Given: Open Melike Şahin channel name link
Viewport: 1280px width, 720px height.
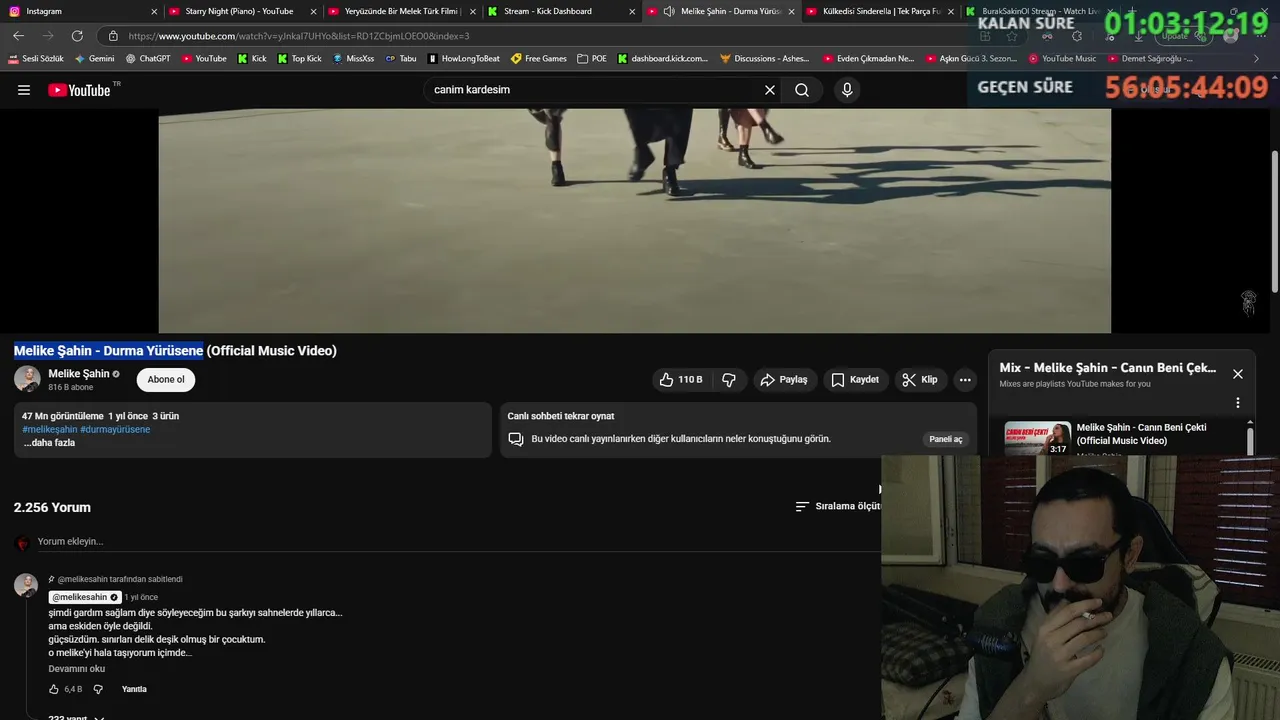Looking at the screenshot, I should (x=79, y=374).
